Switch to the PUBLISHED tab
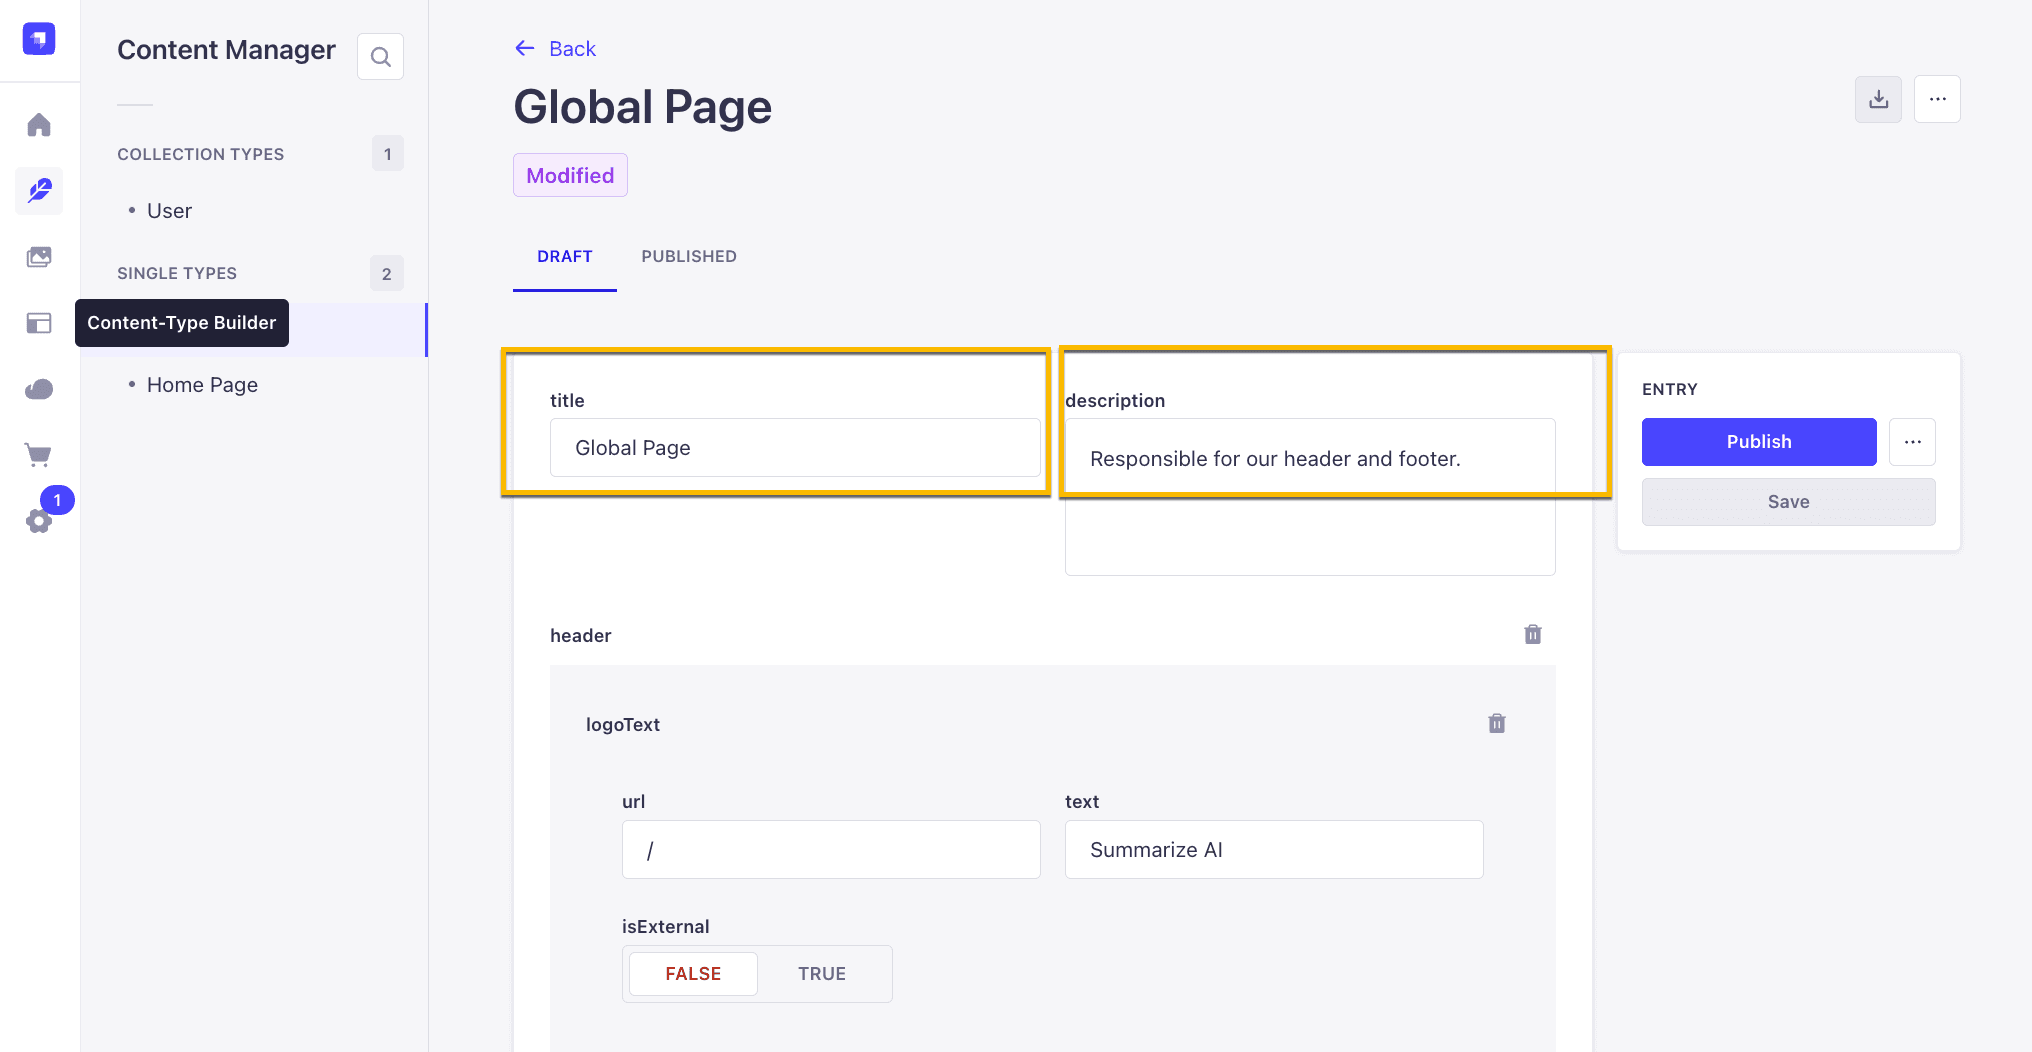This screenshot has height=1052, width=2032. 689,257
